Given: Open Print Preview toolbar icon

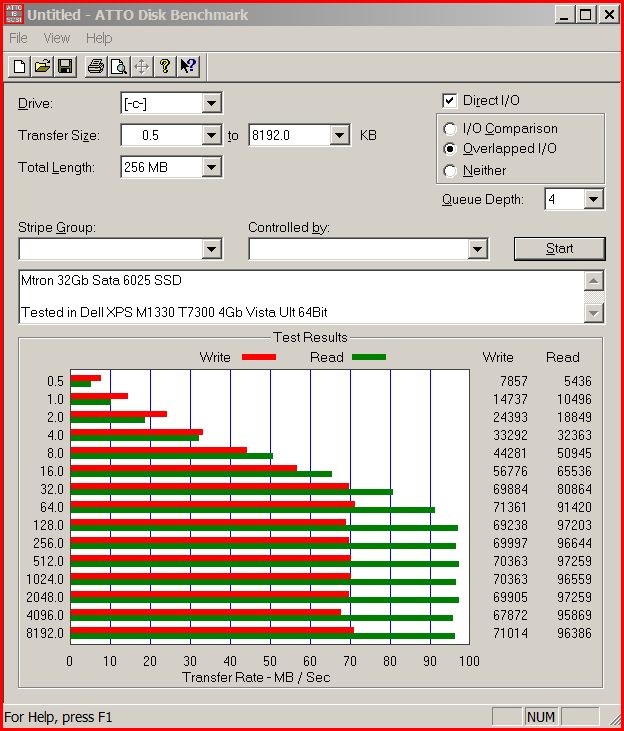Looking at the screenshot, I should coord(119,66).
